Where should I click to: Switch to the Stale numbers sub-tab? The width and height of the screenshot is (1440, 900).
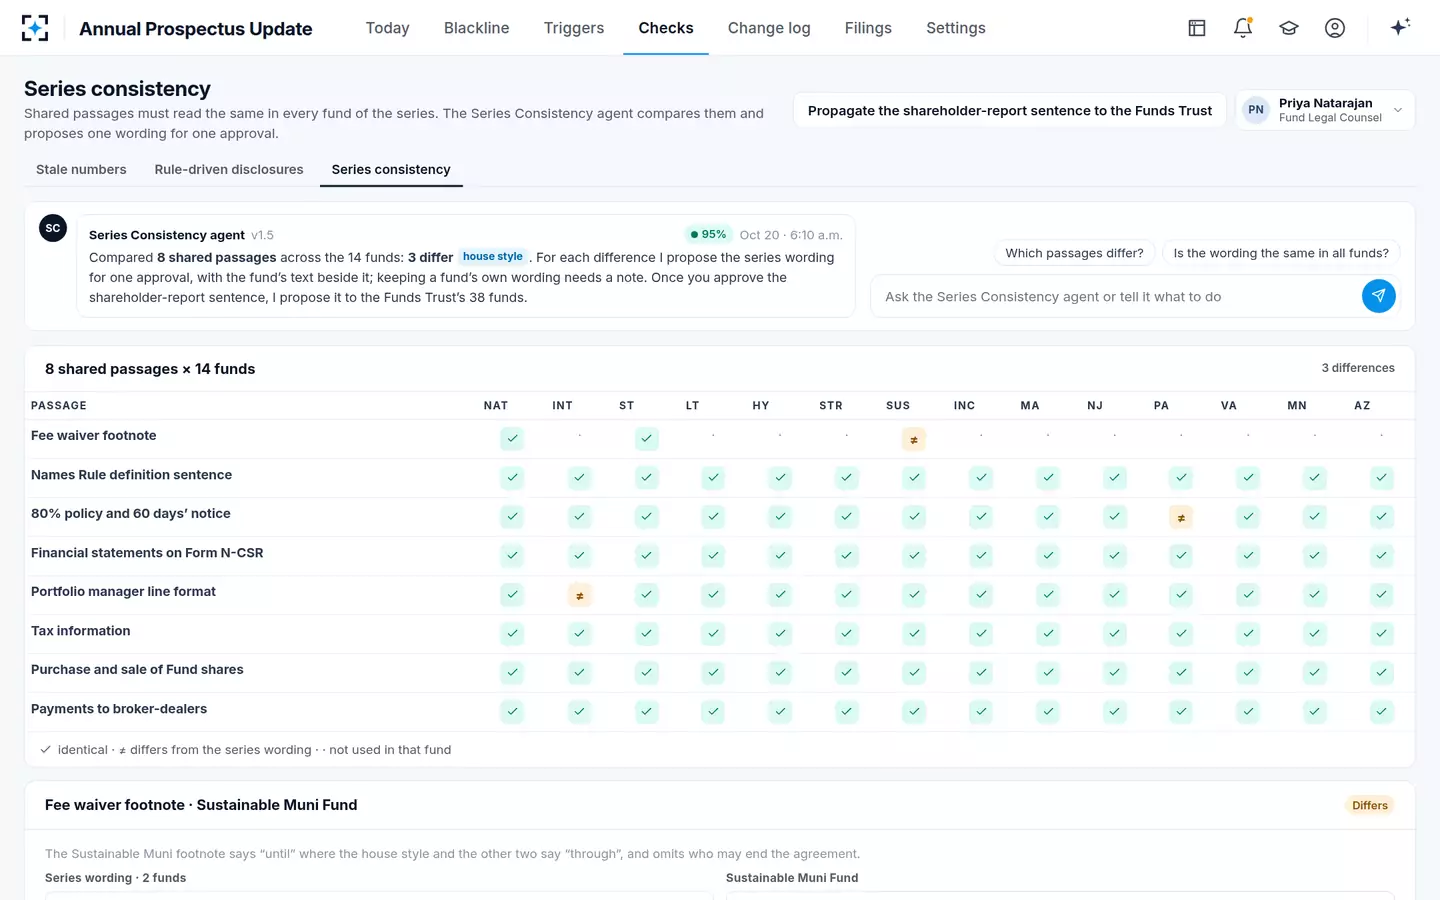81,169
